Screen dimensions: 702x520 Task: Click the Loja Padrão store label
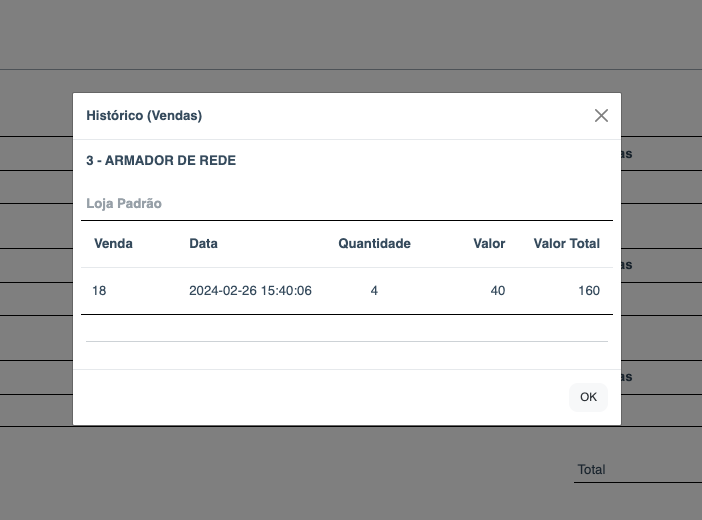(124, 203)
